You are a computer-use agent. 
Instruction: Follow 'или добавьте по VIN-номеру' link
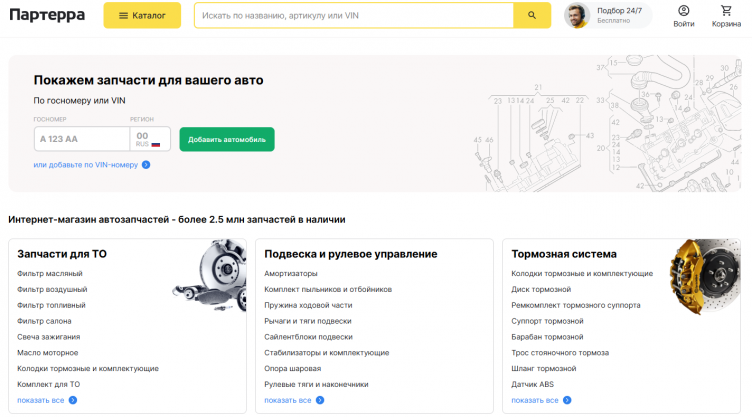[85, 165]
